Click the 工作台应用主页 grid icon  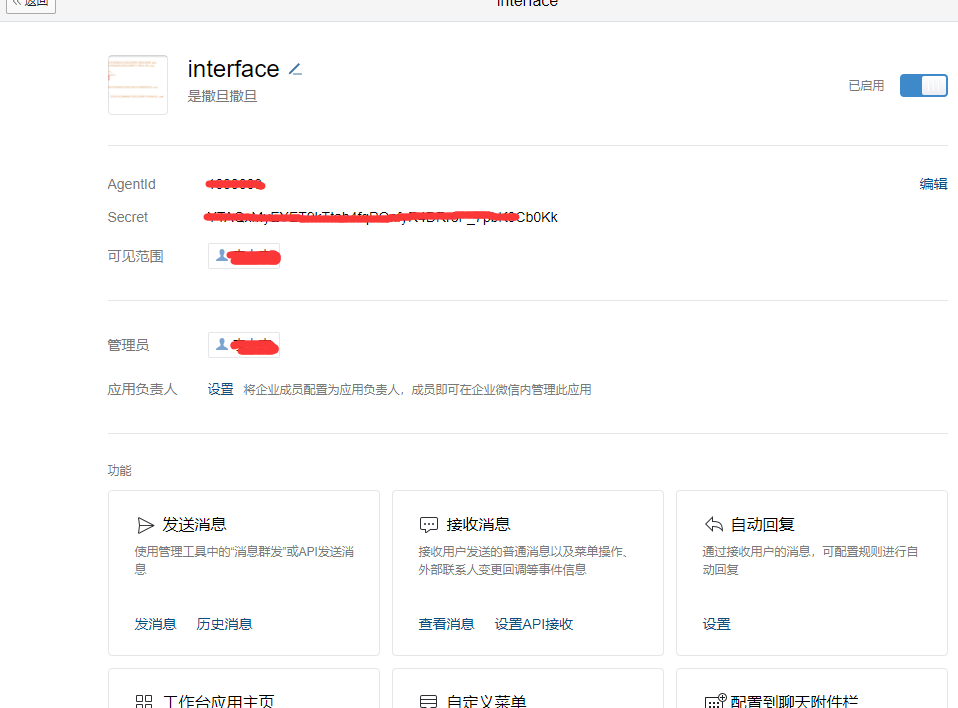point(144,701)
